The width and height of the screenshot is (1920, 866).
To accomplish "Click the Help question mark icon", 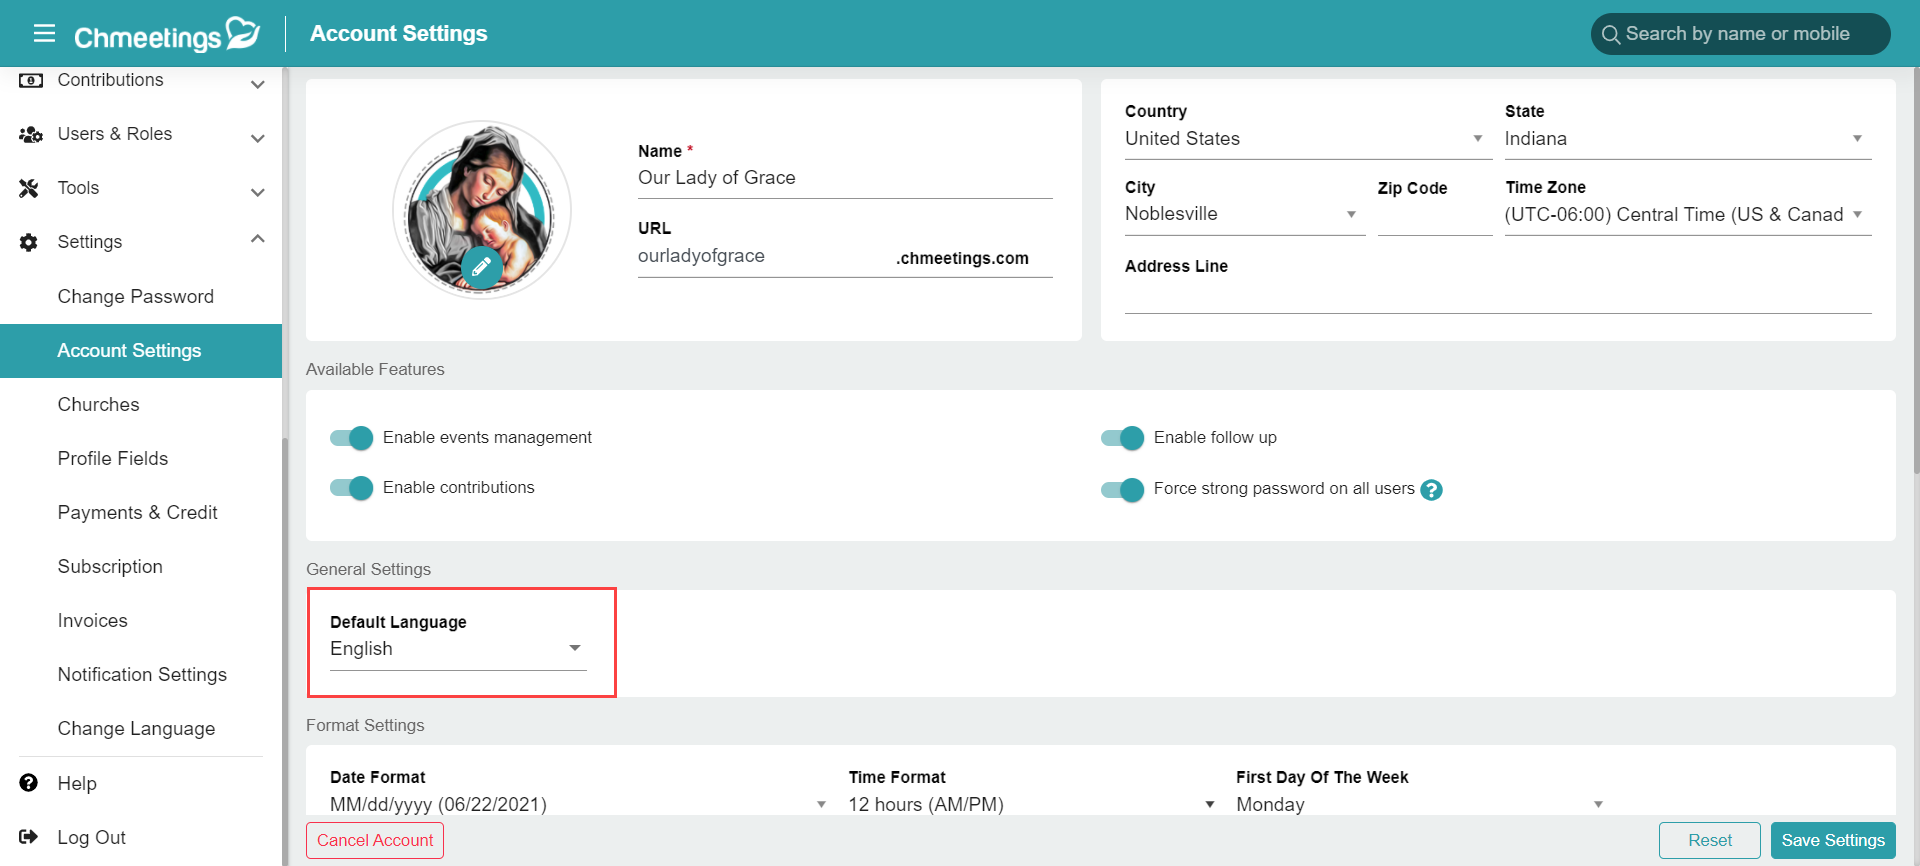I will point(29,783).
